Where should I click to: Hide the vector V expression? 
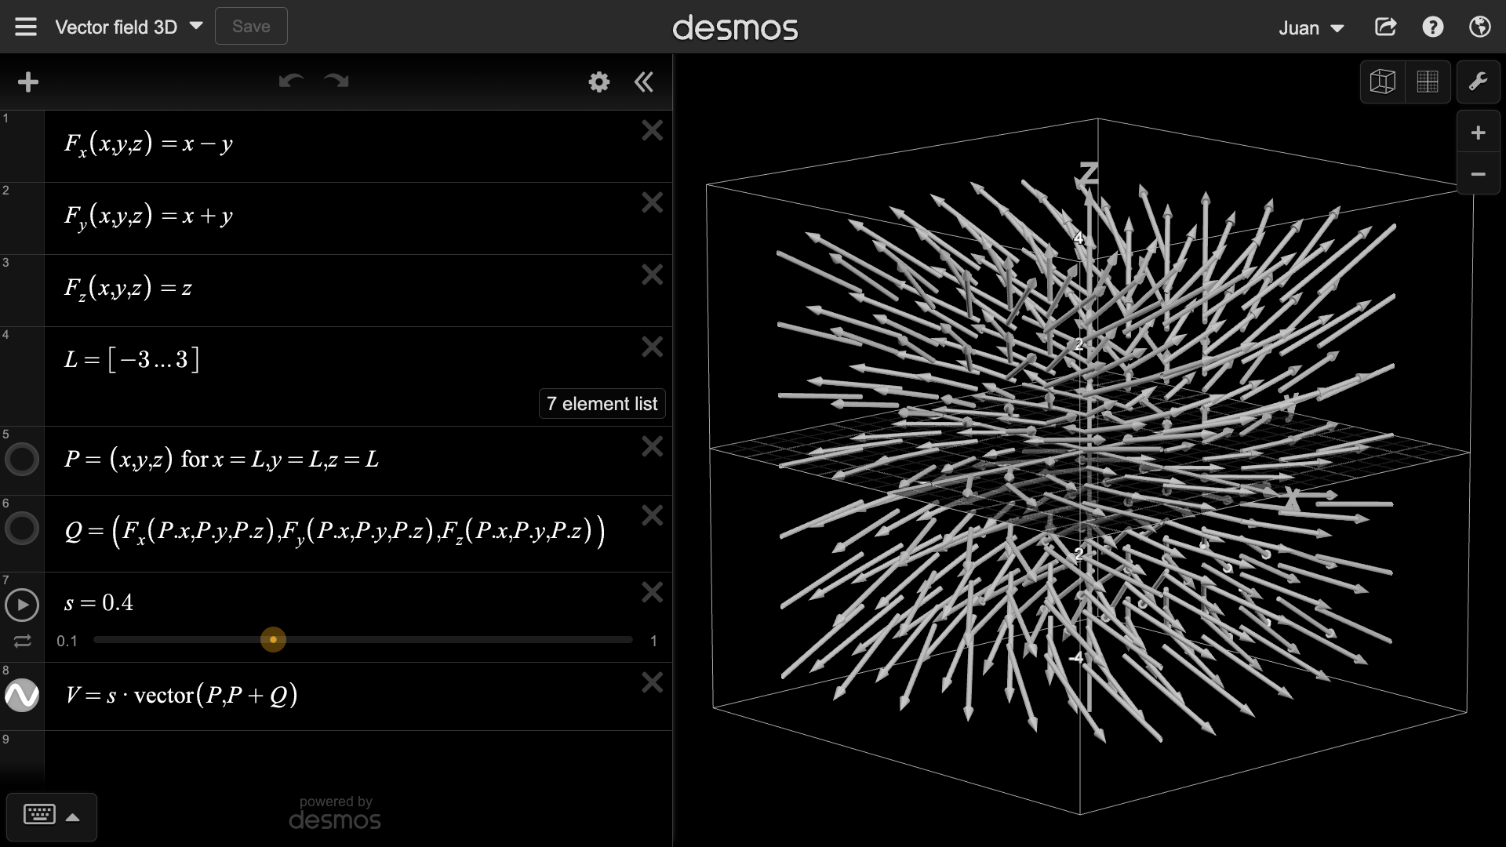[22, 695]
